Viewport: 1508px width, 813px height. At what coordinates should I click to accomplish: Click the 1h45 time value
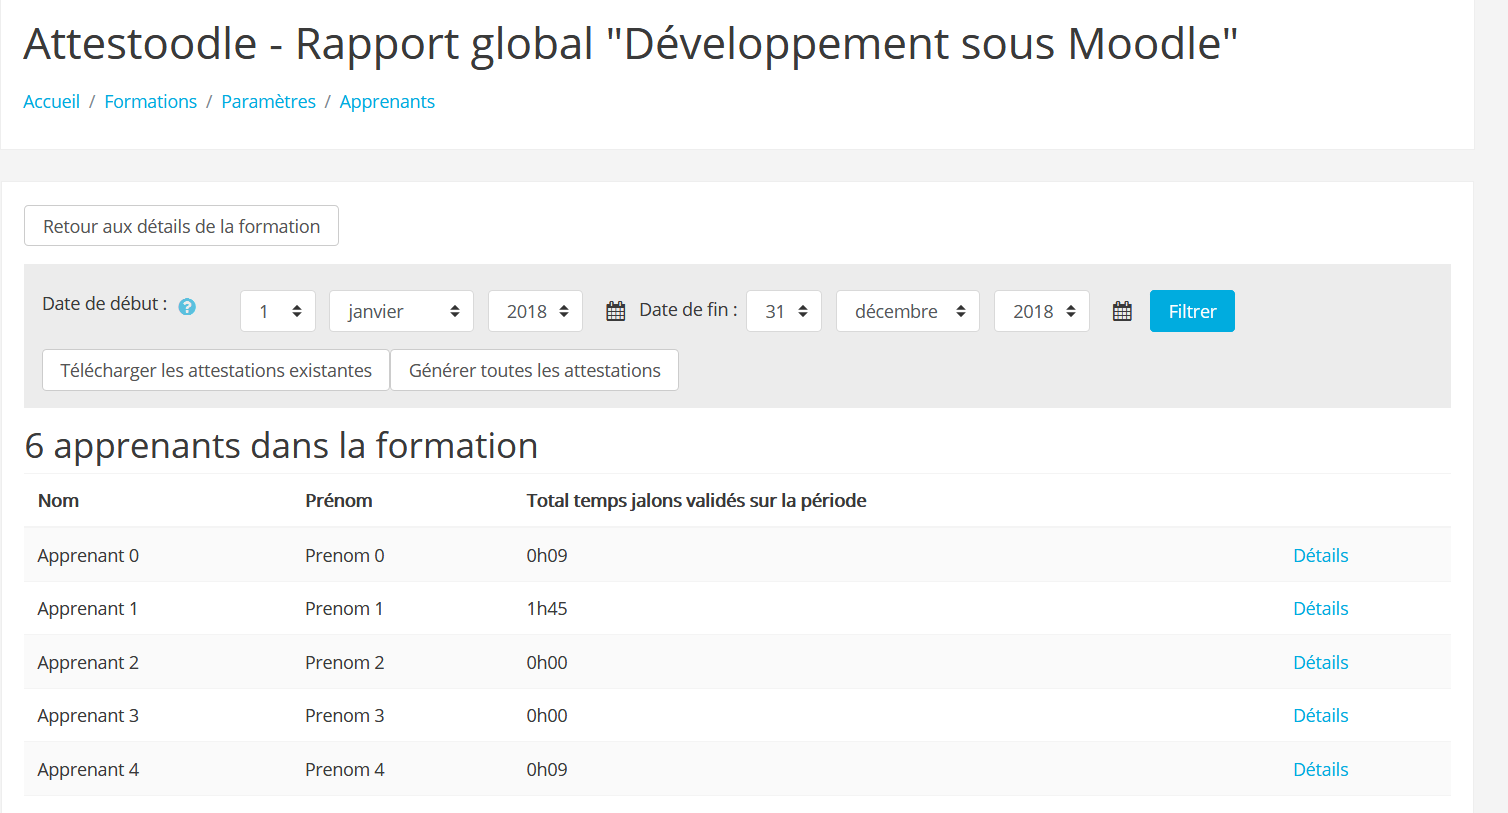[547, 608]
